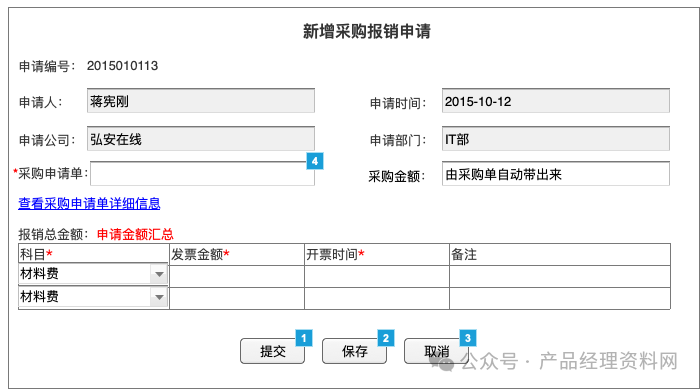Screen dimensions: 700x389
Task: Select first row 开票时间 cell
Action: [377, 276]
